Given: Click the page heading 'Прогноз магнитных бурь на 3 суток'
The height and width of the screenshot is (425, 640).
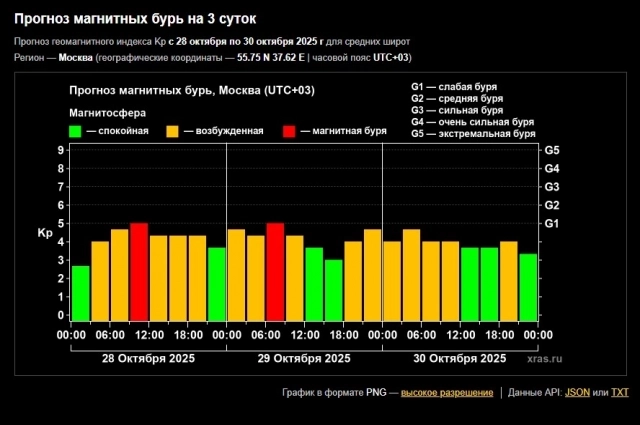Looking at the screenshot, I should point(137,18).
